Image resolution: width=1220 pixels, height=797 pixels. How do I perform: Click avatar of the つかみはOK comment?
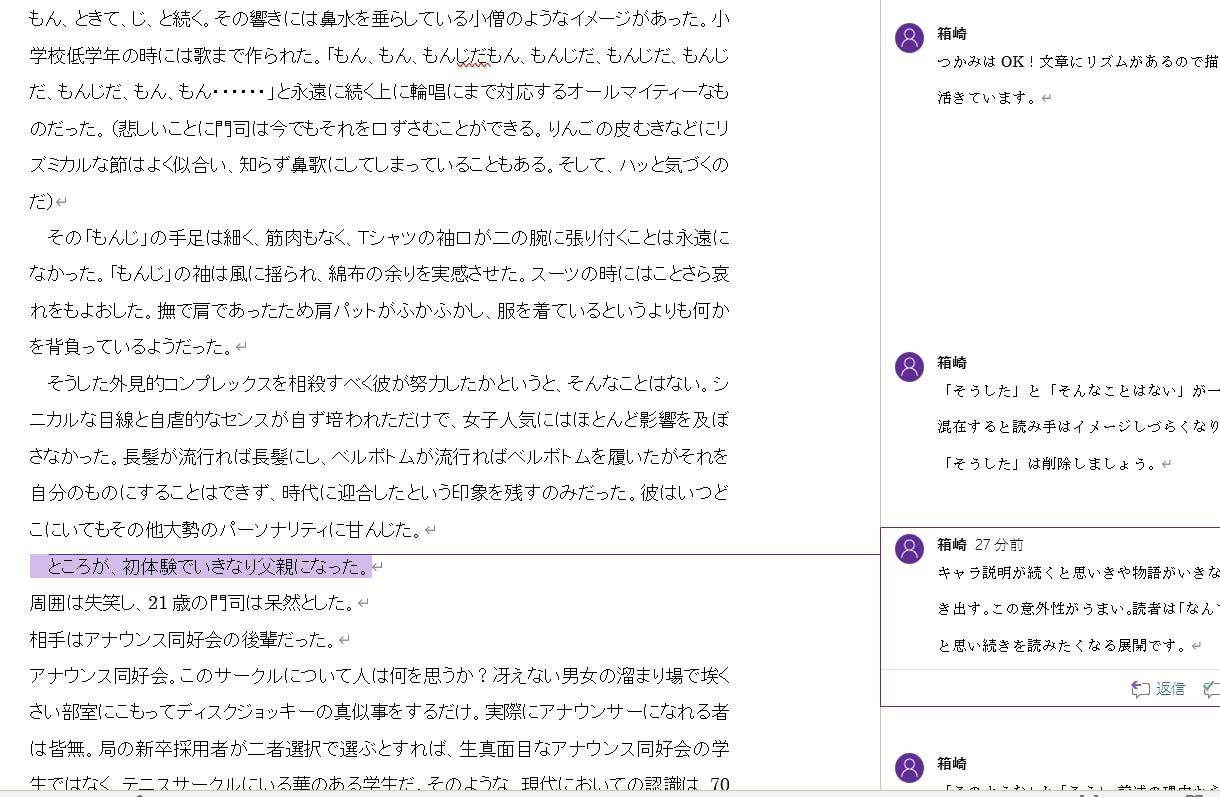(x=909, y=38)
